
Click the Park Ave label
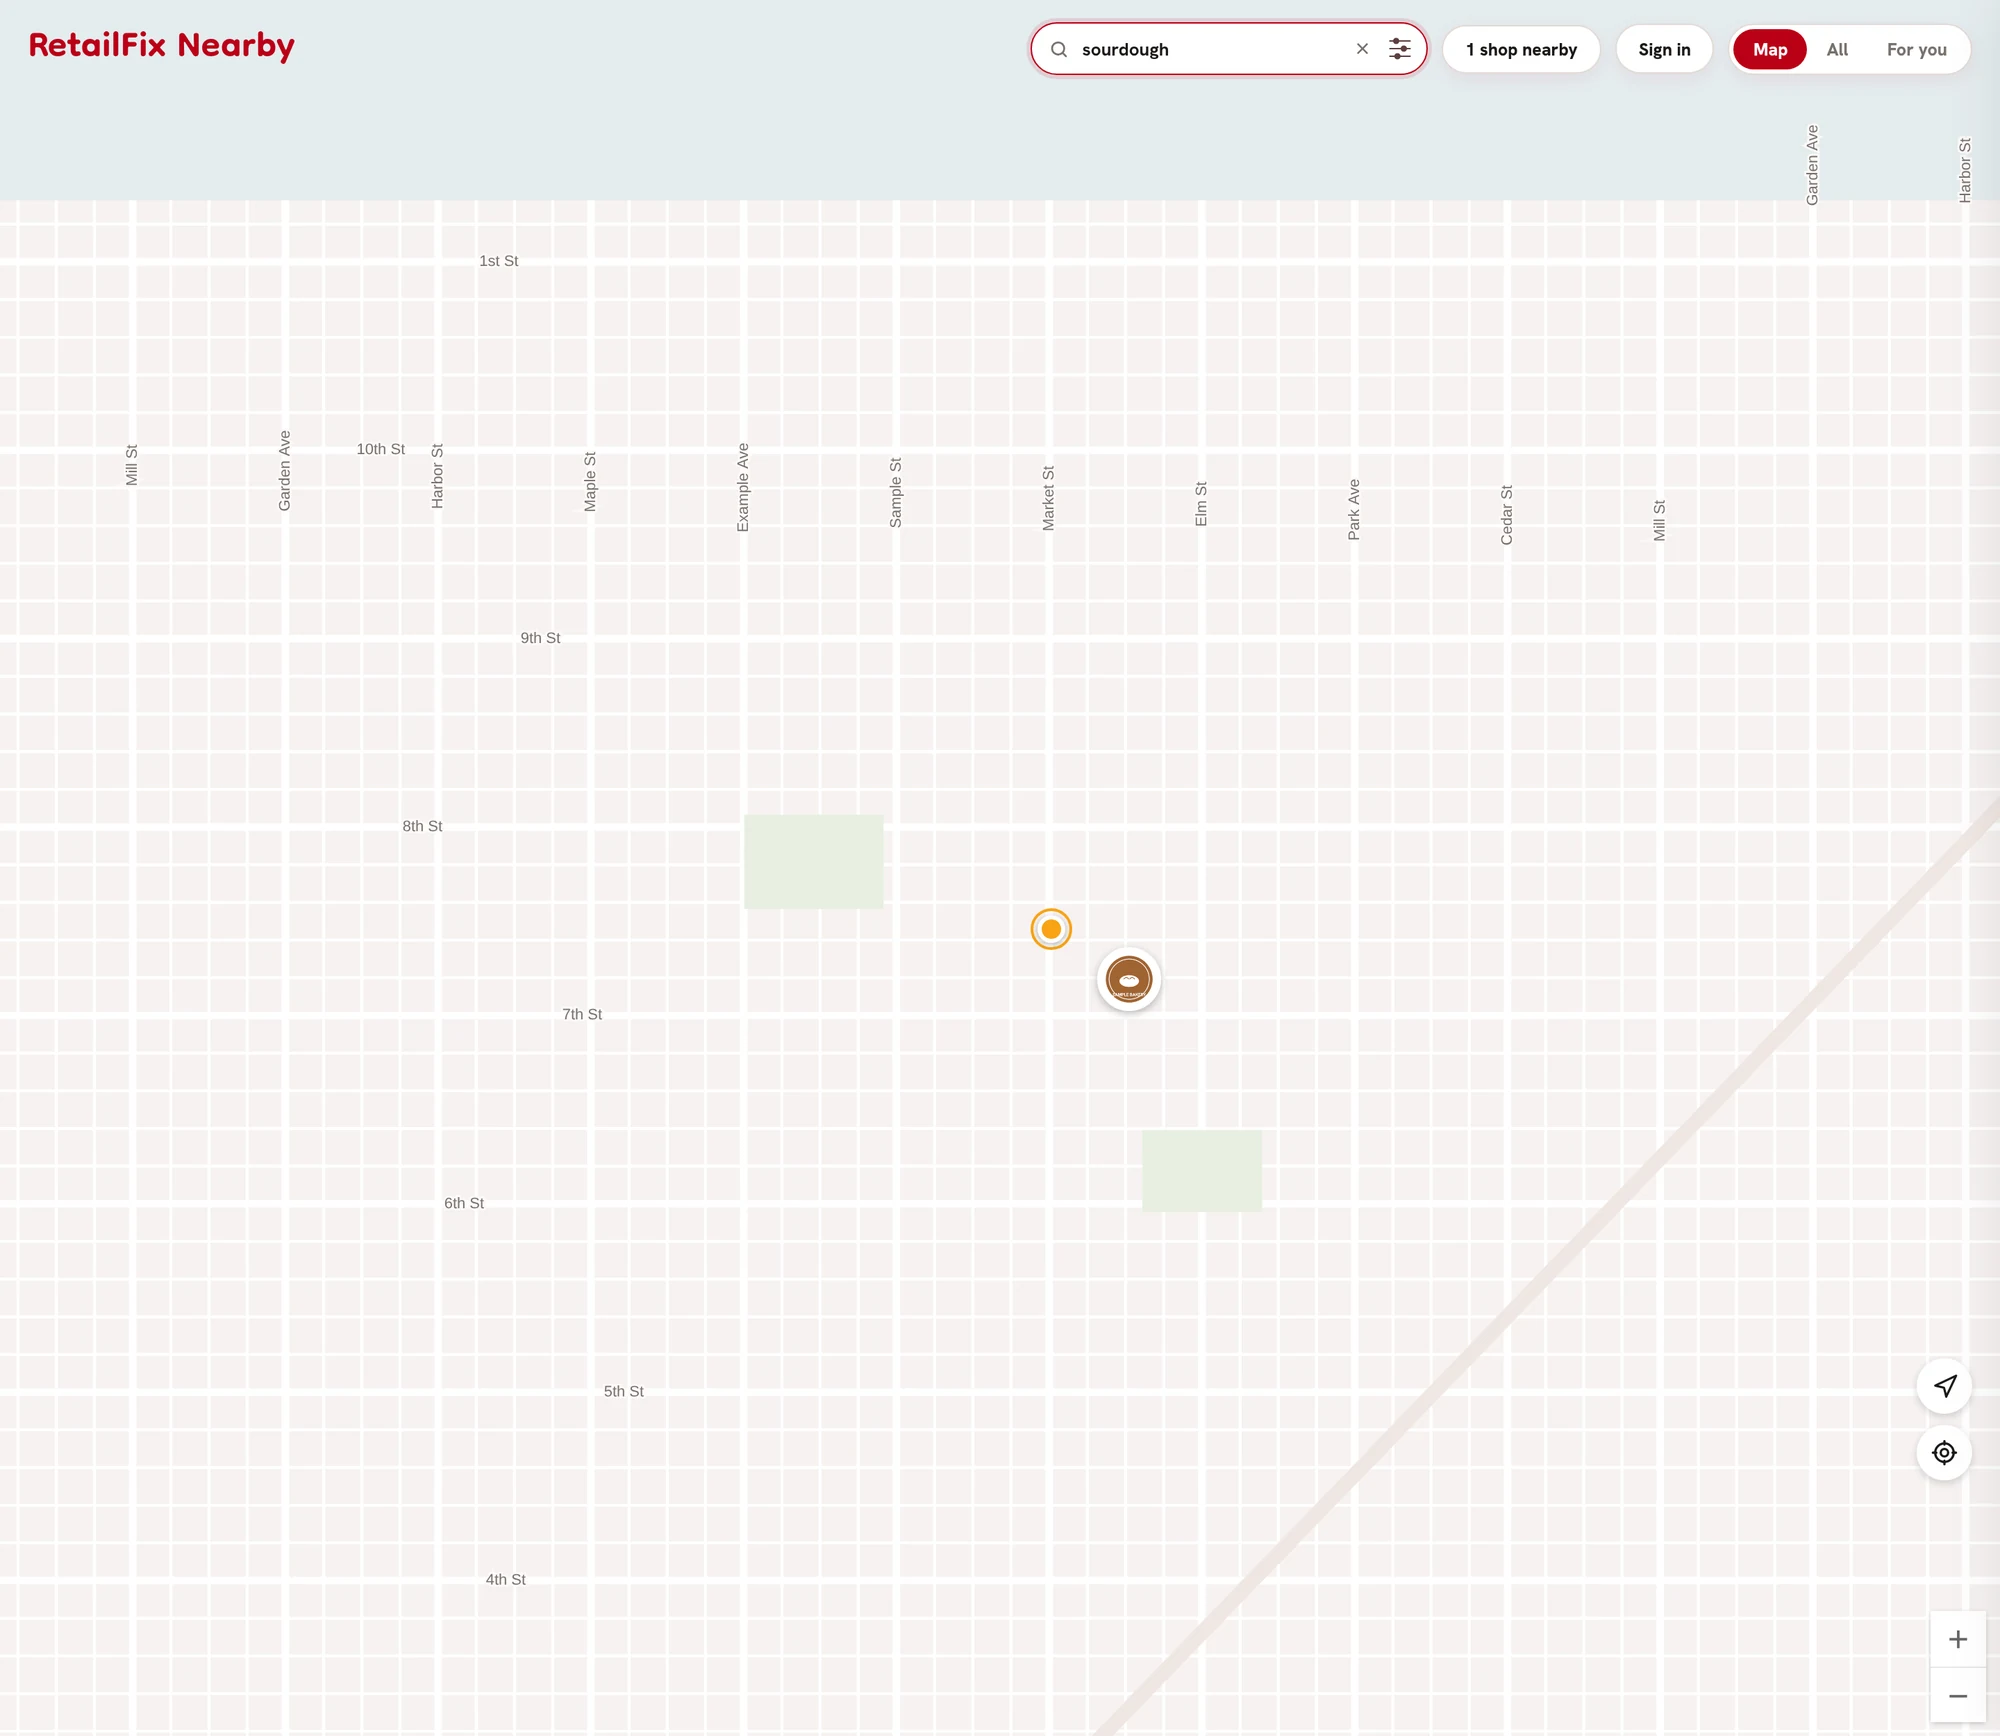click(x=1354, y=510)
